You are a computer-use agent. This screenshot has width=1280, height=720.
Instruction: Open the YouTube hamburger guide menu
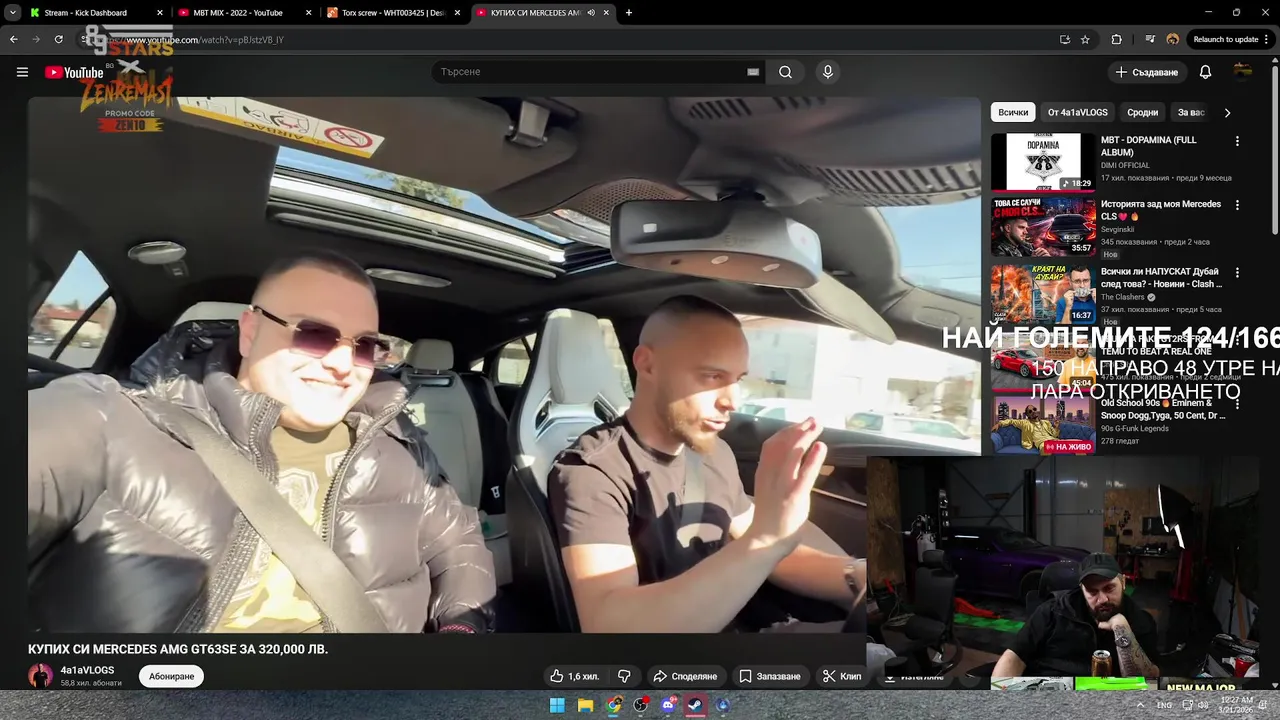(x=22, y=72)
